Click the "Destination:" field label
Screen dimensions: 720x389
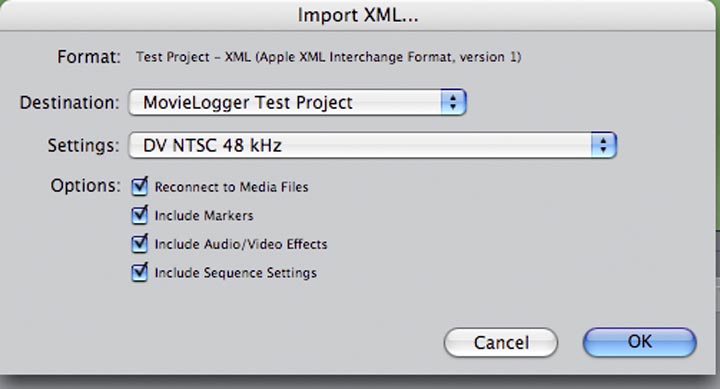click(69, 102)
